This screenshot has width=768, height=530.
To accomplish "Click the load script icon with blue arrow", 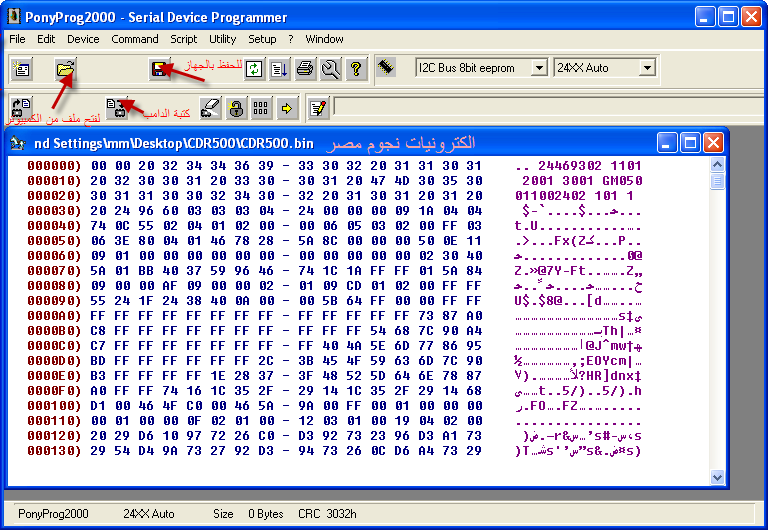I will pos(279,69).
